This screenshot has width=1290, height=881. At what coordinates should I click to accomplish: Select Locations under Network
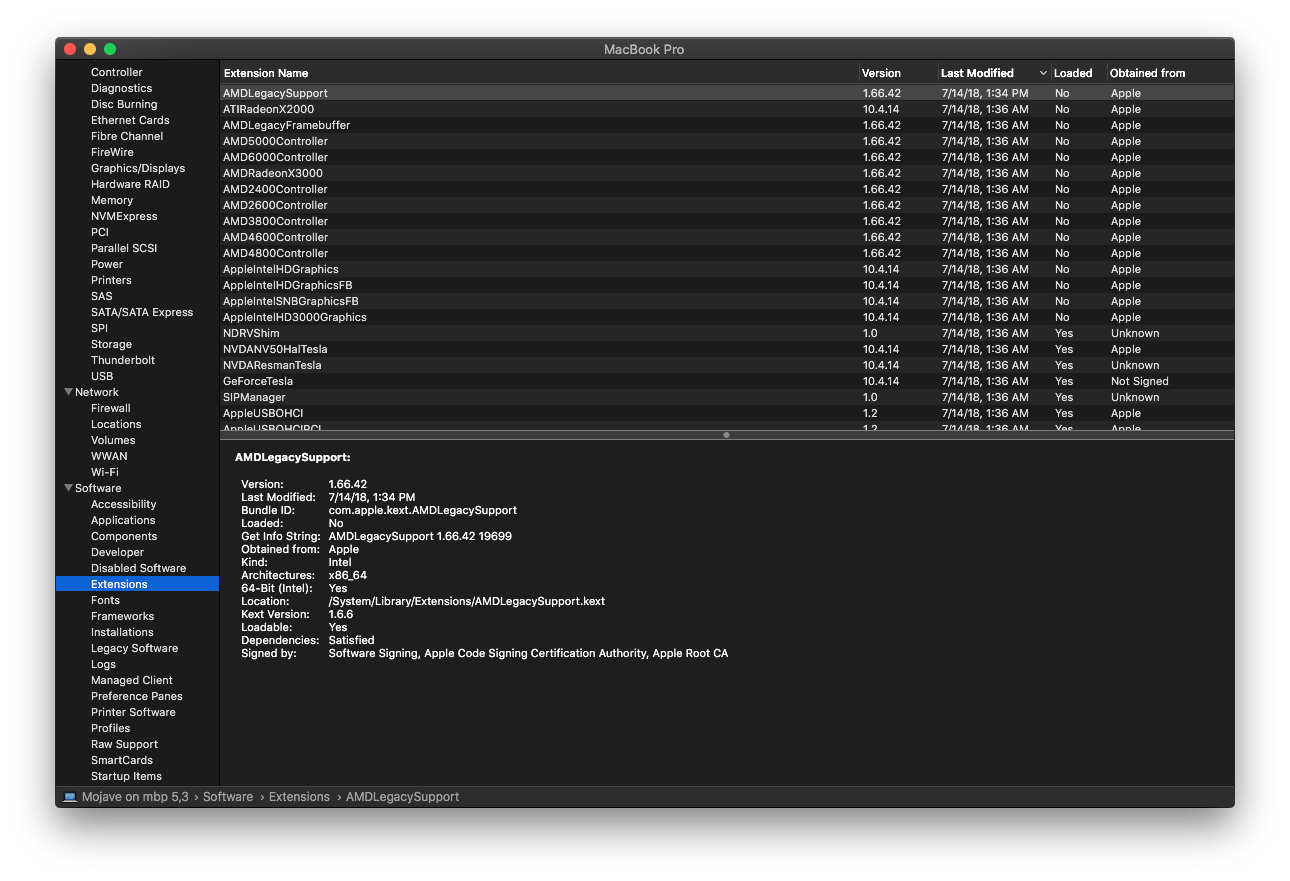coord(116,424)
